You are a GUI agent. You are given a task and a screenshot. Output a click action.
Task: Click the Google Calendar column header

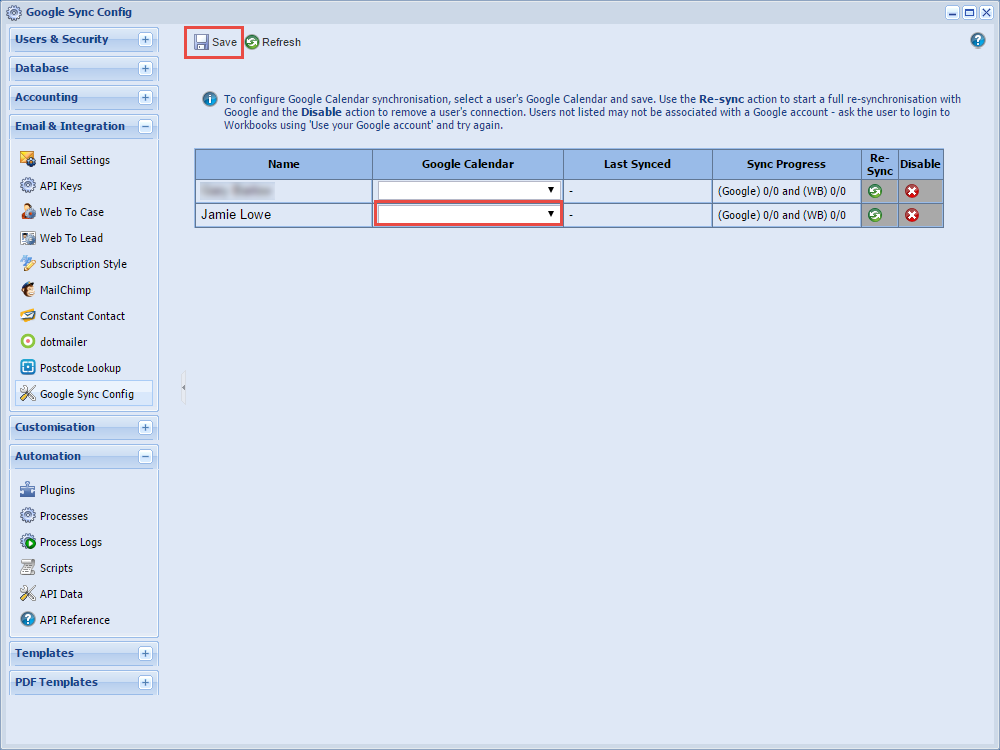click(468, 164)
